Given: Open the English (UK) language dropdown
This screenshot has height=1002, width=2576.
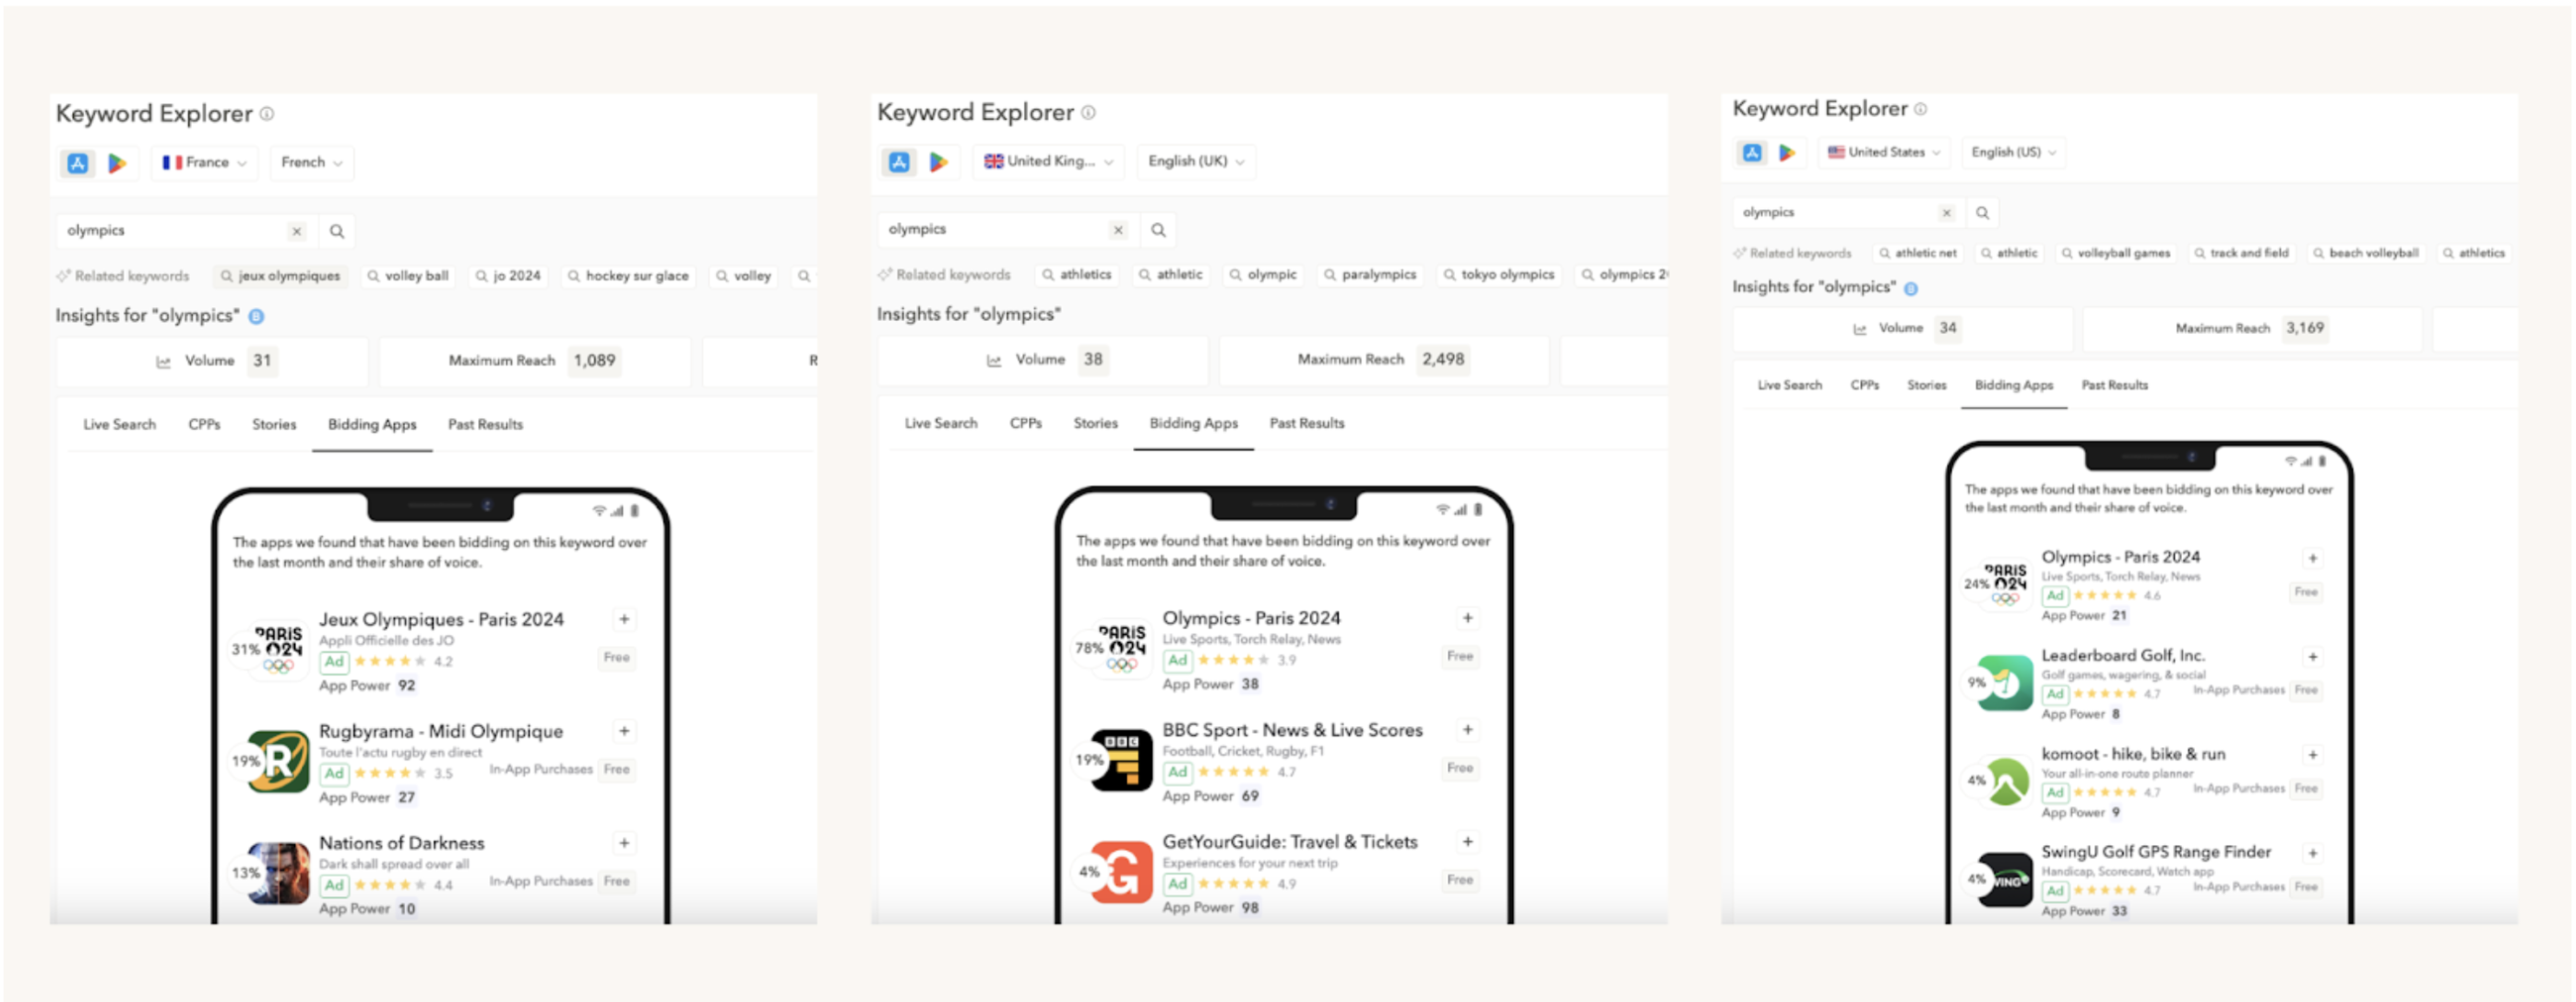Looking at the screenshot, I should click(1196, 162).
